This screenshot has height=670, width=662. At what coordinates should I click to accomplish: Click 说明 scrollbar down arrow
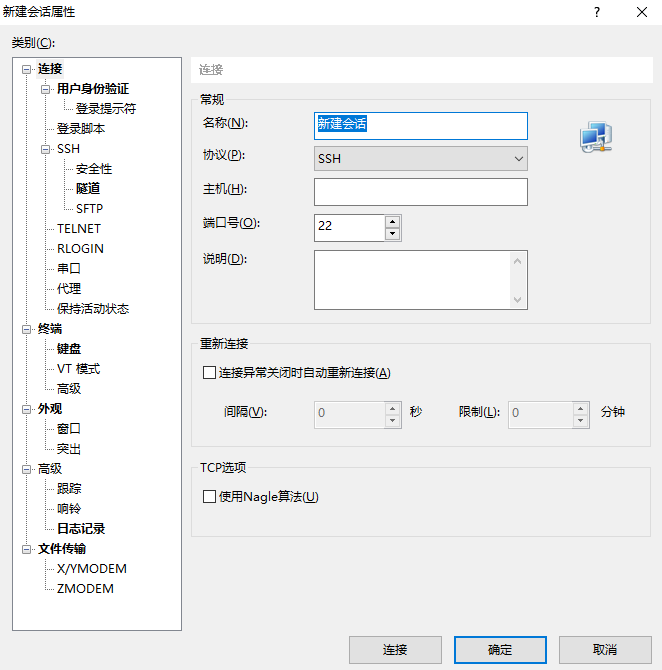pyautogui.click(x=518, y=299)
